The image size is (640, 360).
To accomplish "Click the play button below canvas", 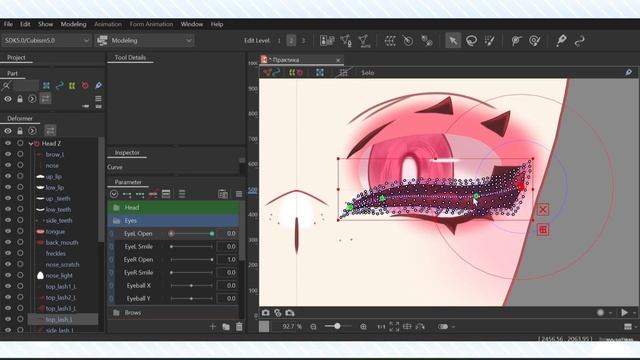I will pyautogui.click(x=624, y=313).
